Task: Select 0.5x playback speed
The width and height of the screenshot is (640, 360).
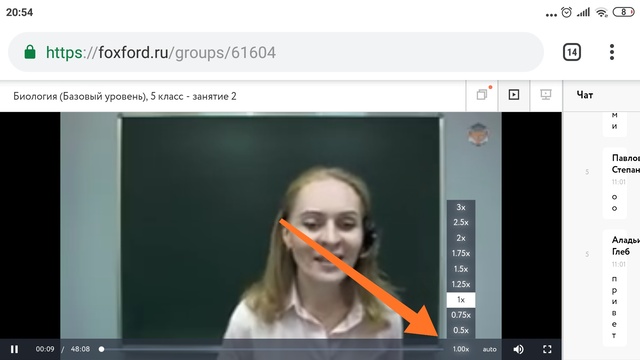Action: pos(461,330)
